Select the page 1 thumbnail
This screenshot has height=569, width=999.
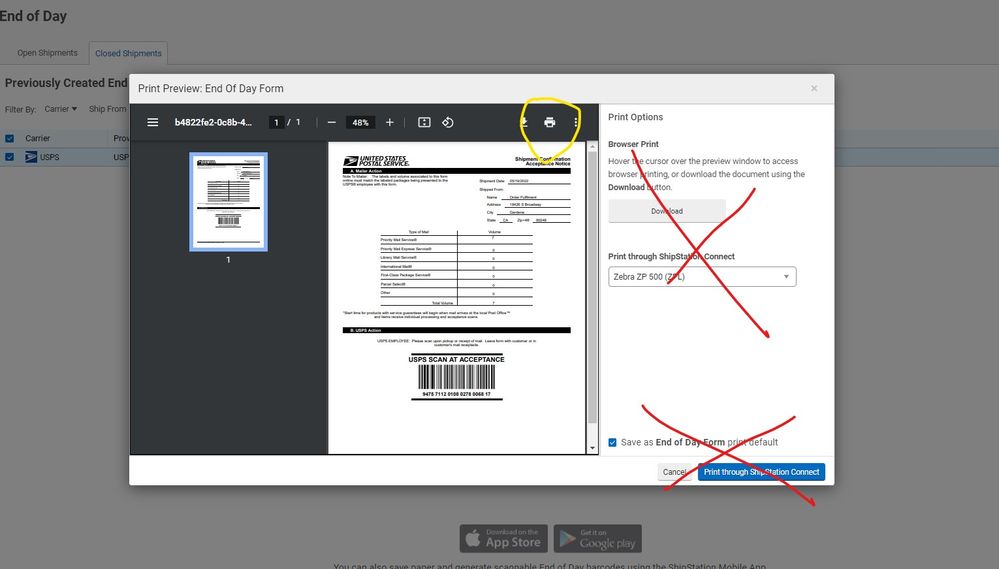click(228, 202)
